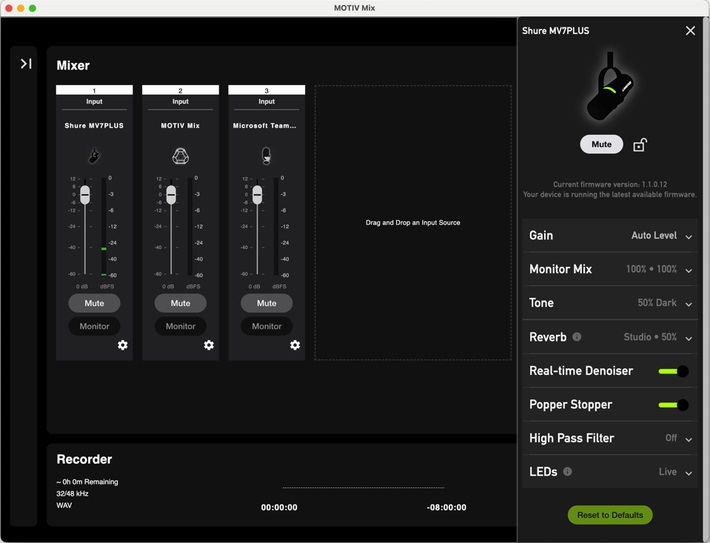The width and height of the screenshot is (710, 543).
Task: Click the macOS yellow minimize button
Action: click(x=20, y=8)
